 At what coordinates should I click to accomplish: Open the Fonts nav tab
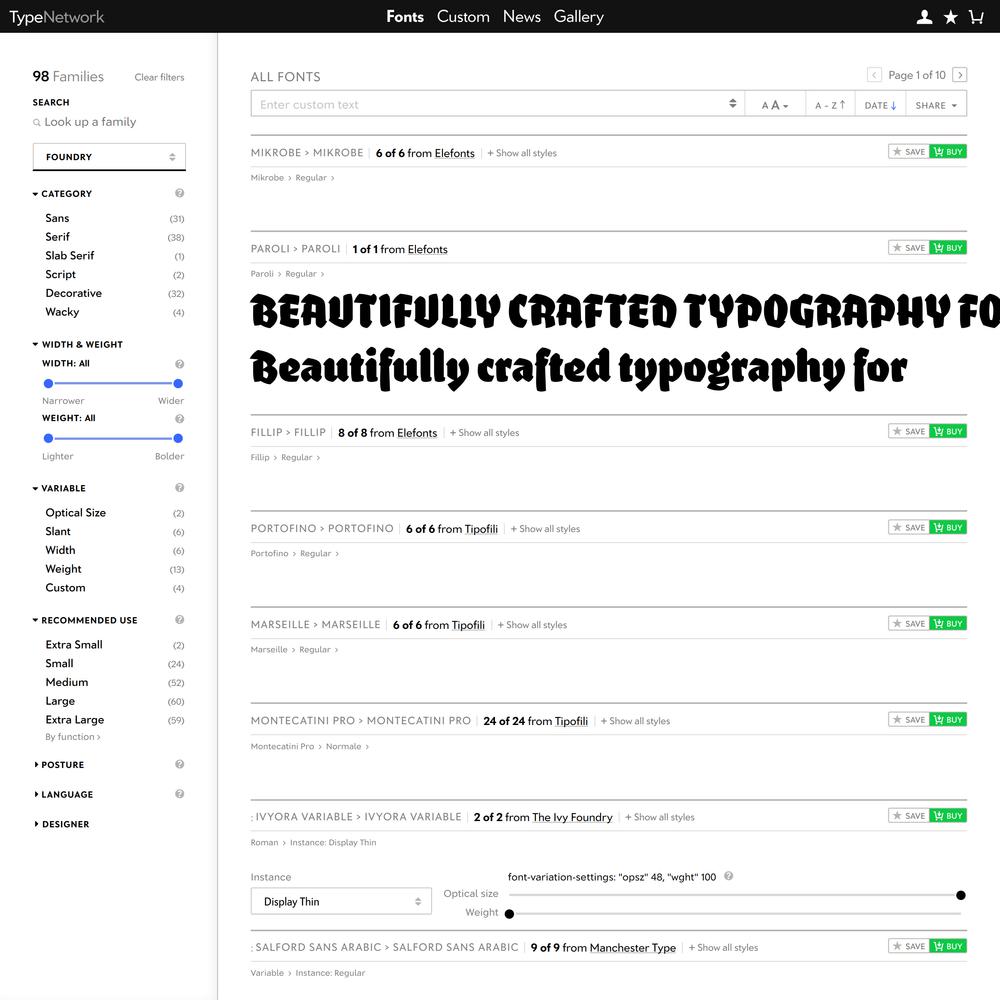405,17
